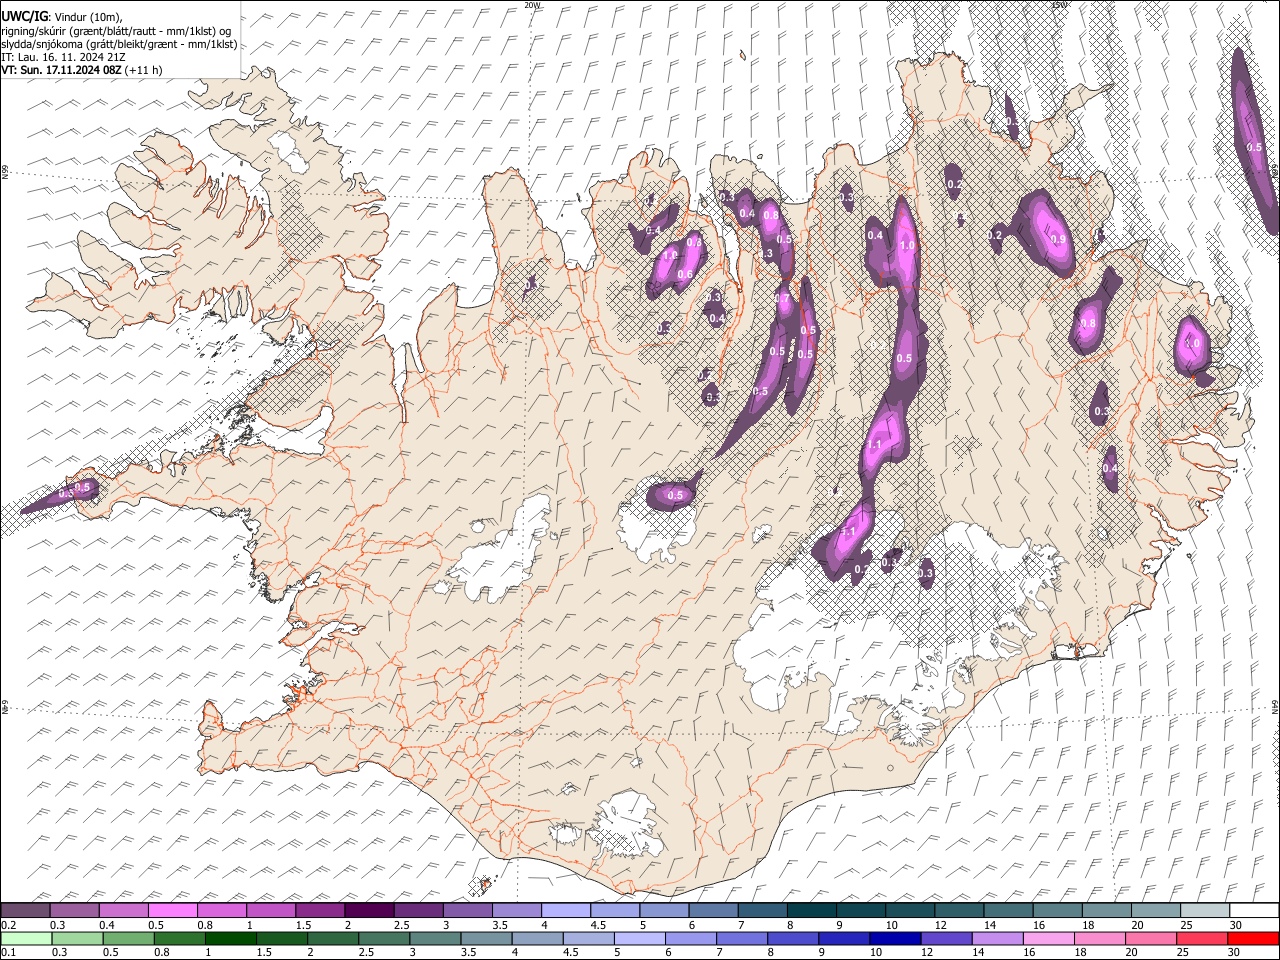Click lower scale swatch between 2 and 2.5
The height and width of the screenshot is (960, 1280).
coord(332,939)
